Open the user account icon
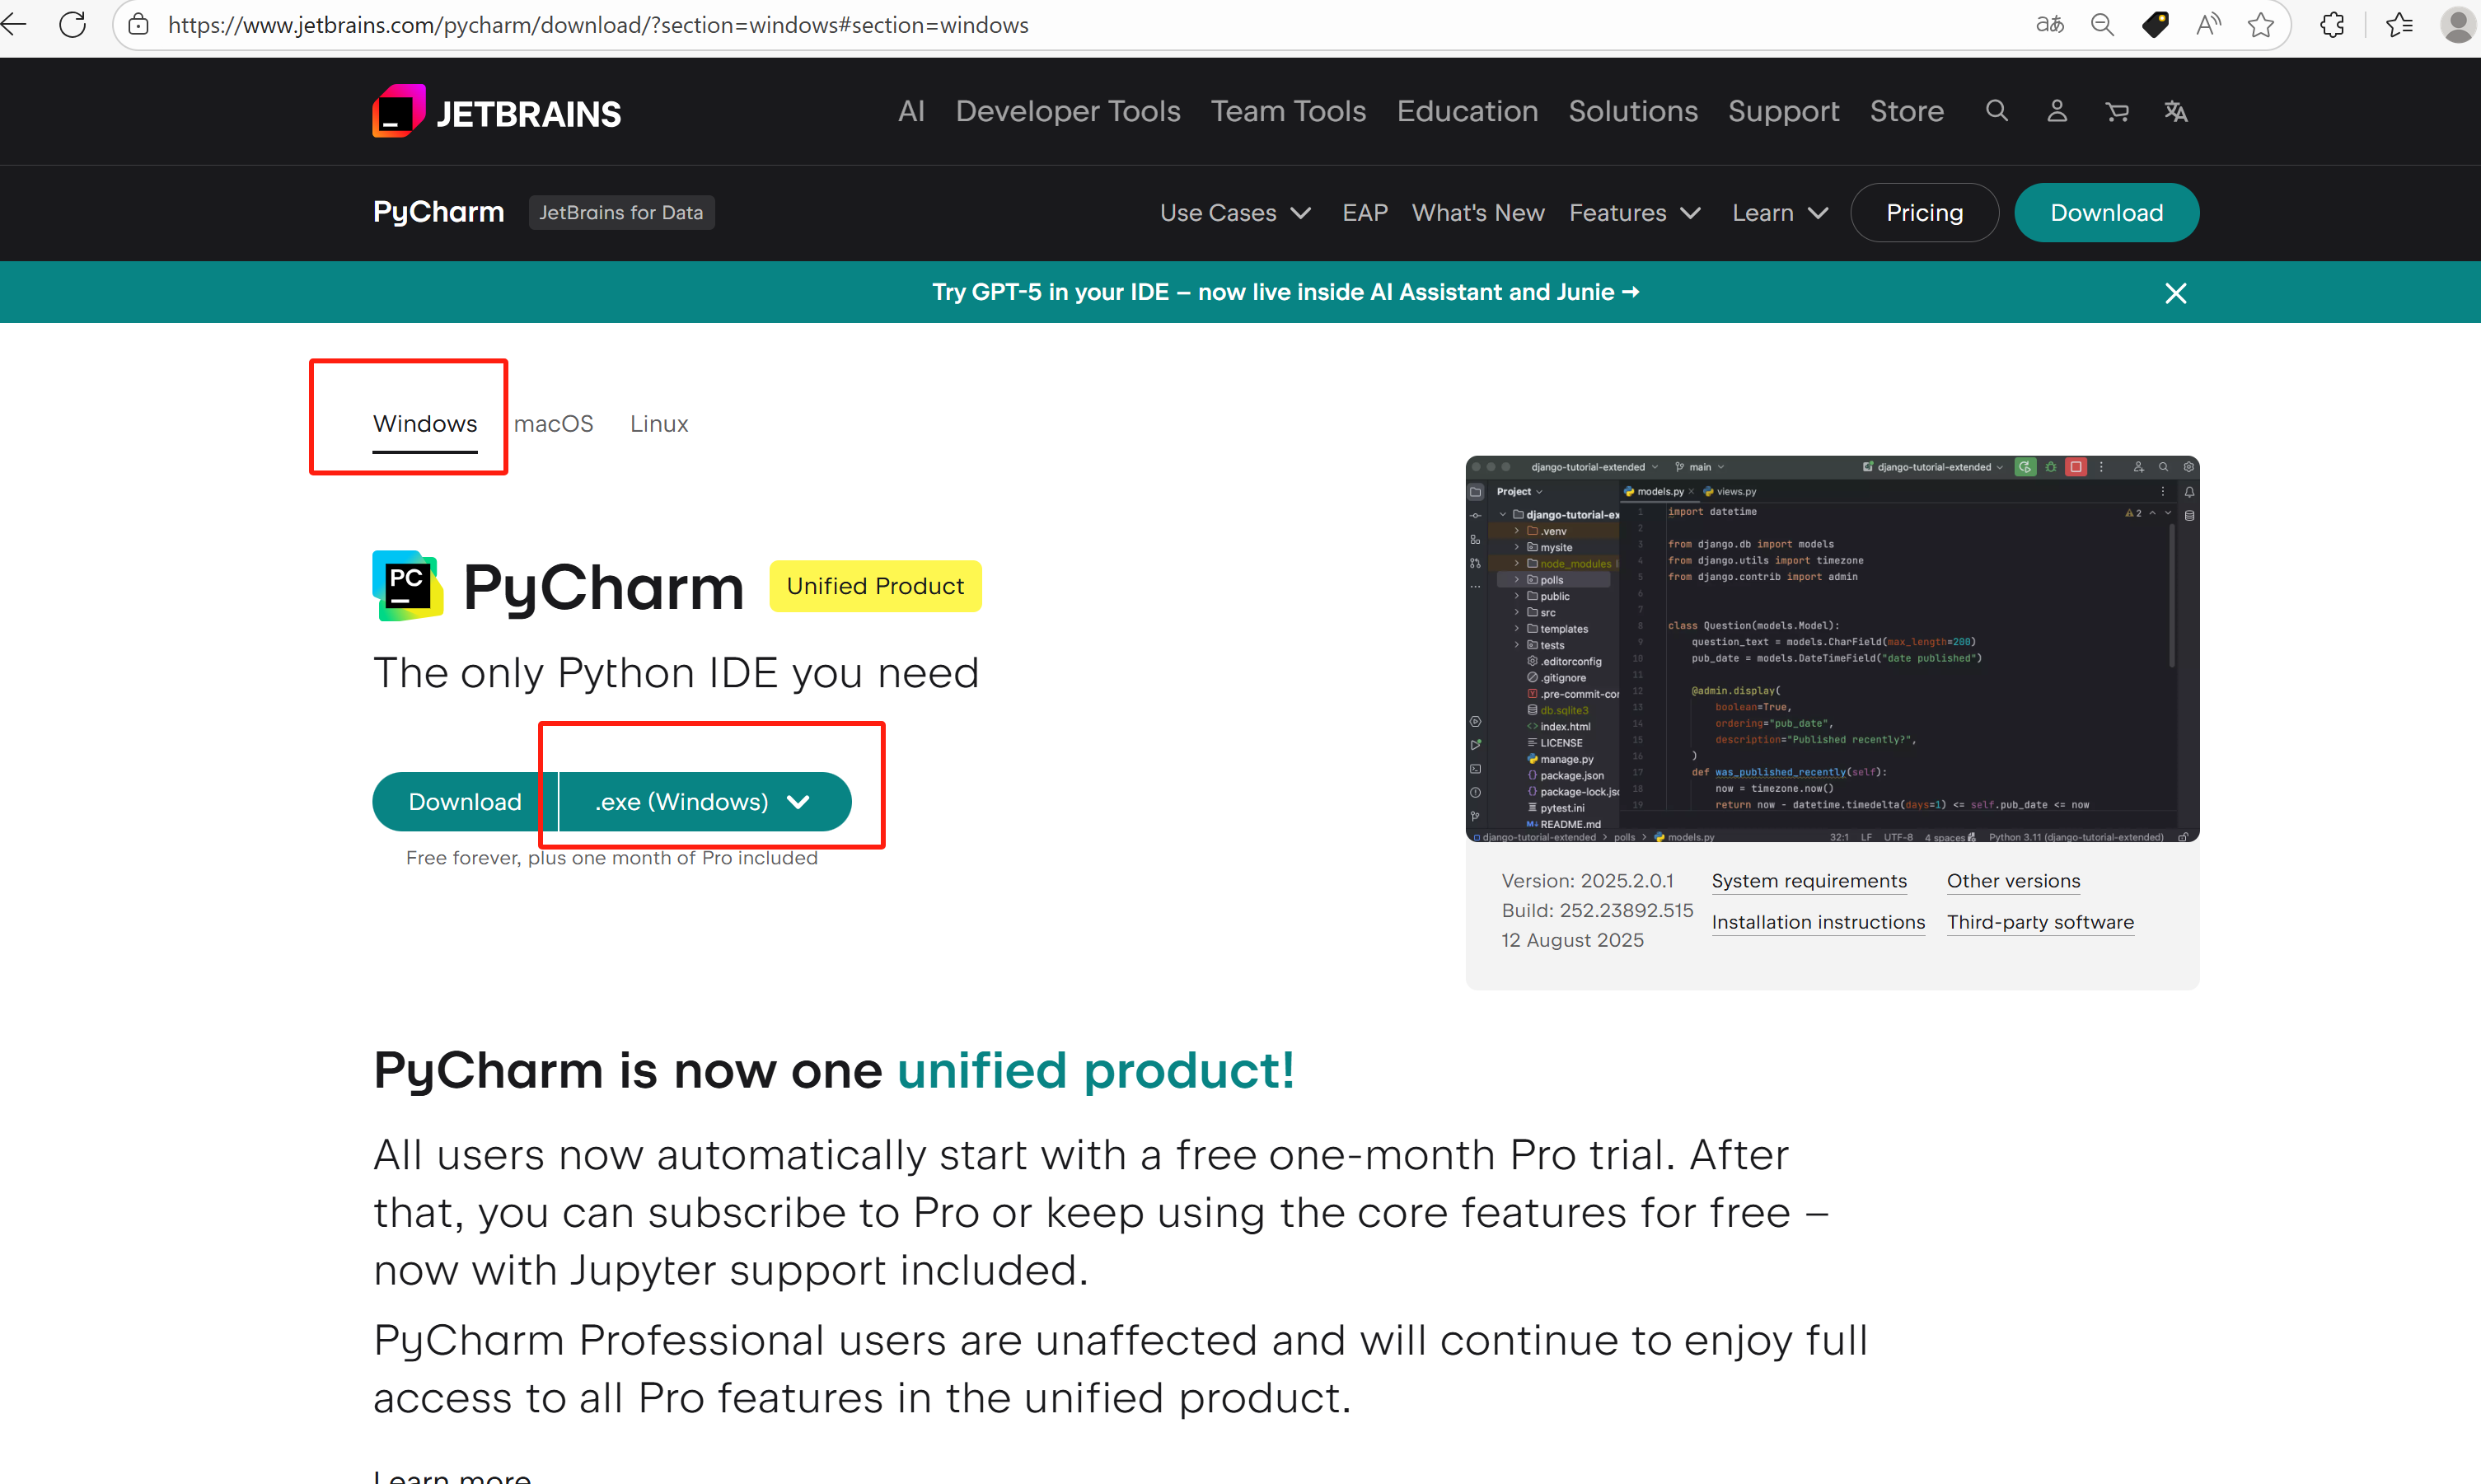The height and width of the screenshot is (1484, 2481). 2056,111
